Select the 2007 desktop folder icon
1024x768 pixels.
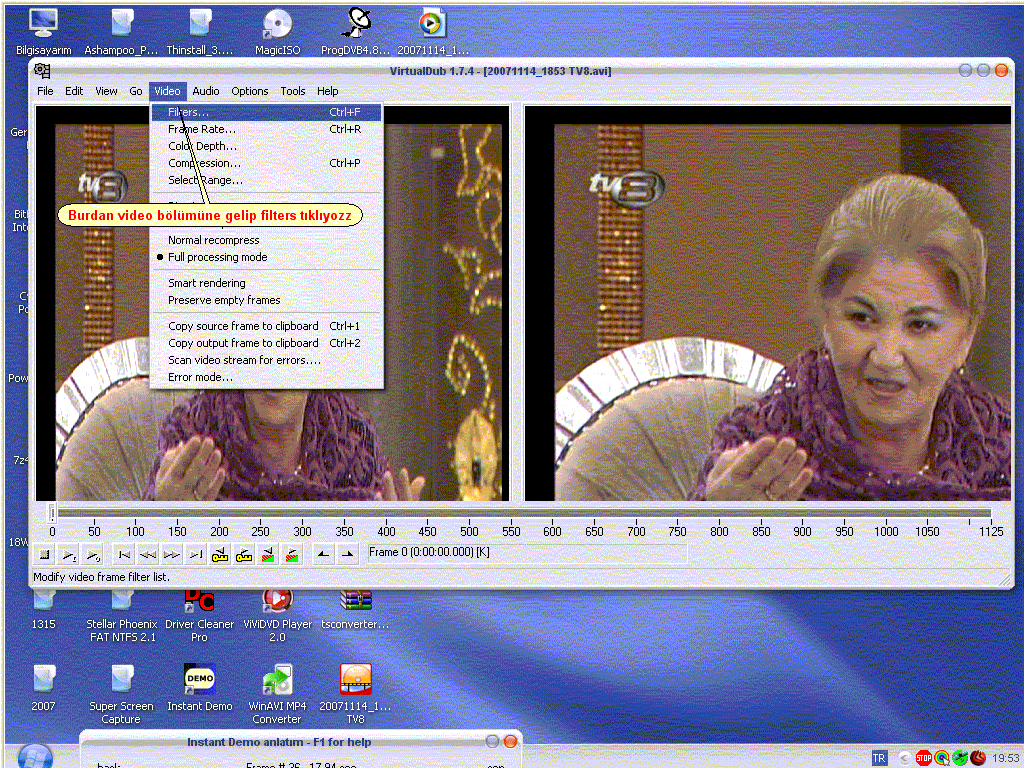(44, 688)
